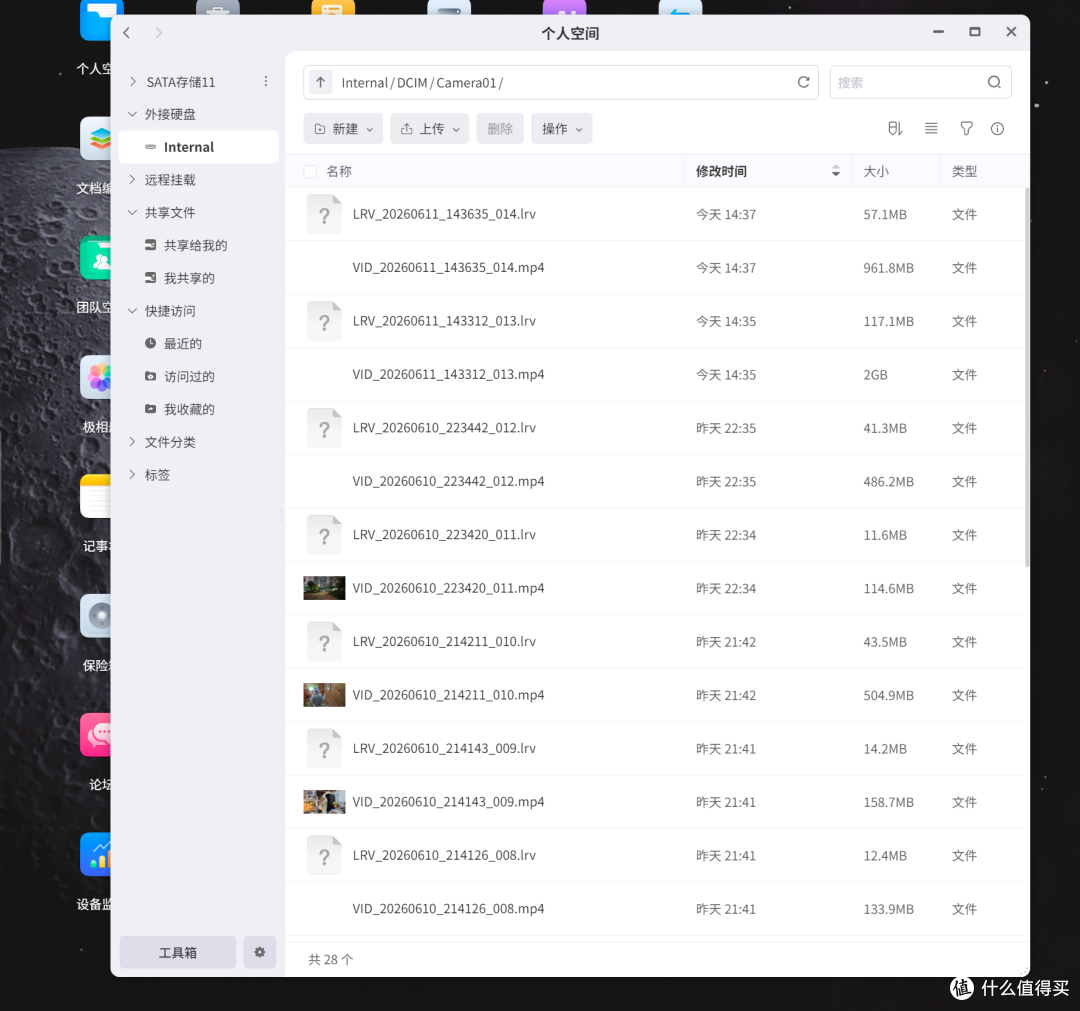Image resolution: width=1080 pixels, height=1011 pixels.
Task: Expand the 远程挂载 section
Action: point(133,180)
